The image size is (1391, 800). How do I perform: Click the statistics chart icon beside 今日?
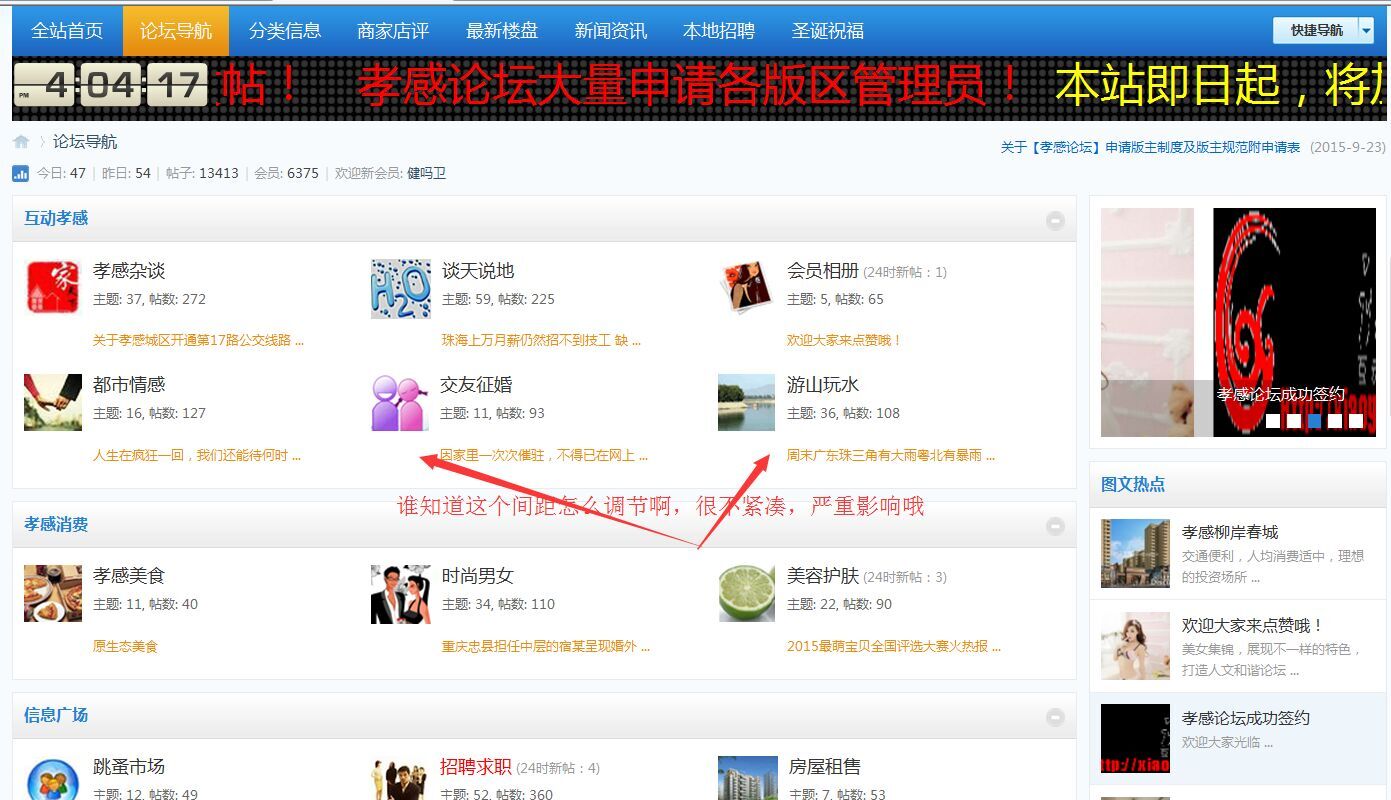click(20, 173)
